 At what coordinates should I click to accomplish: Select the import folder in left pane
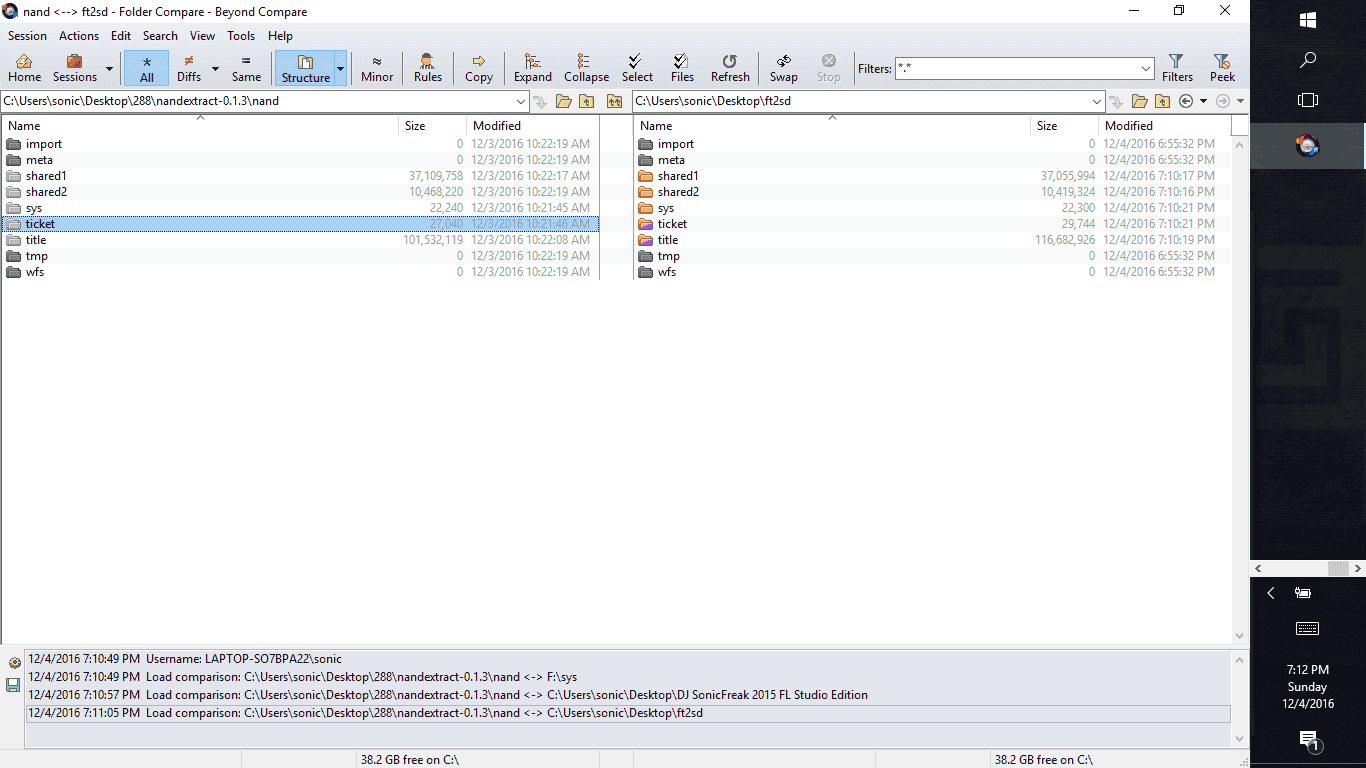click(x=300, y=144)
